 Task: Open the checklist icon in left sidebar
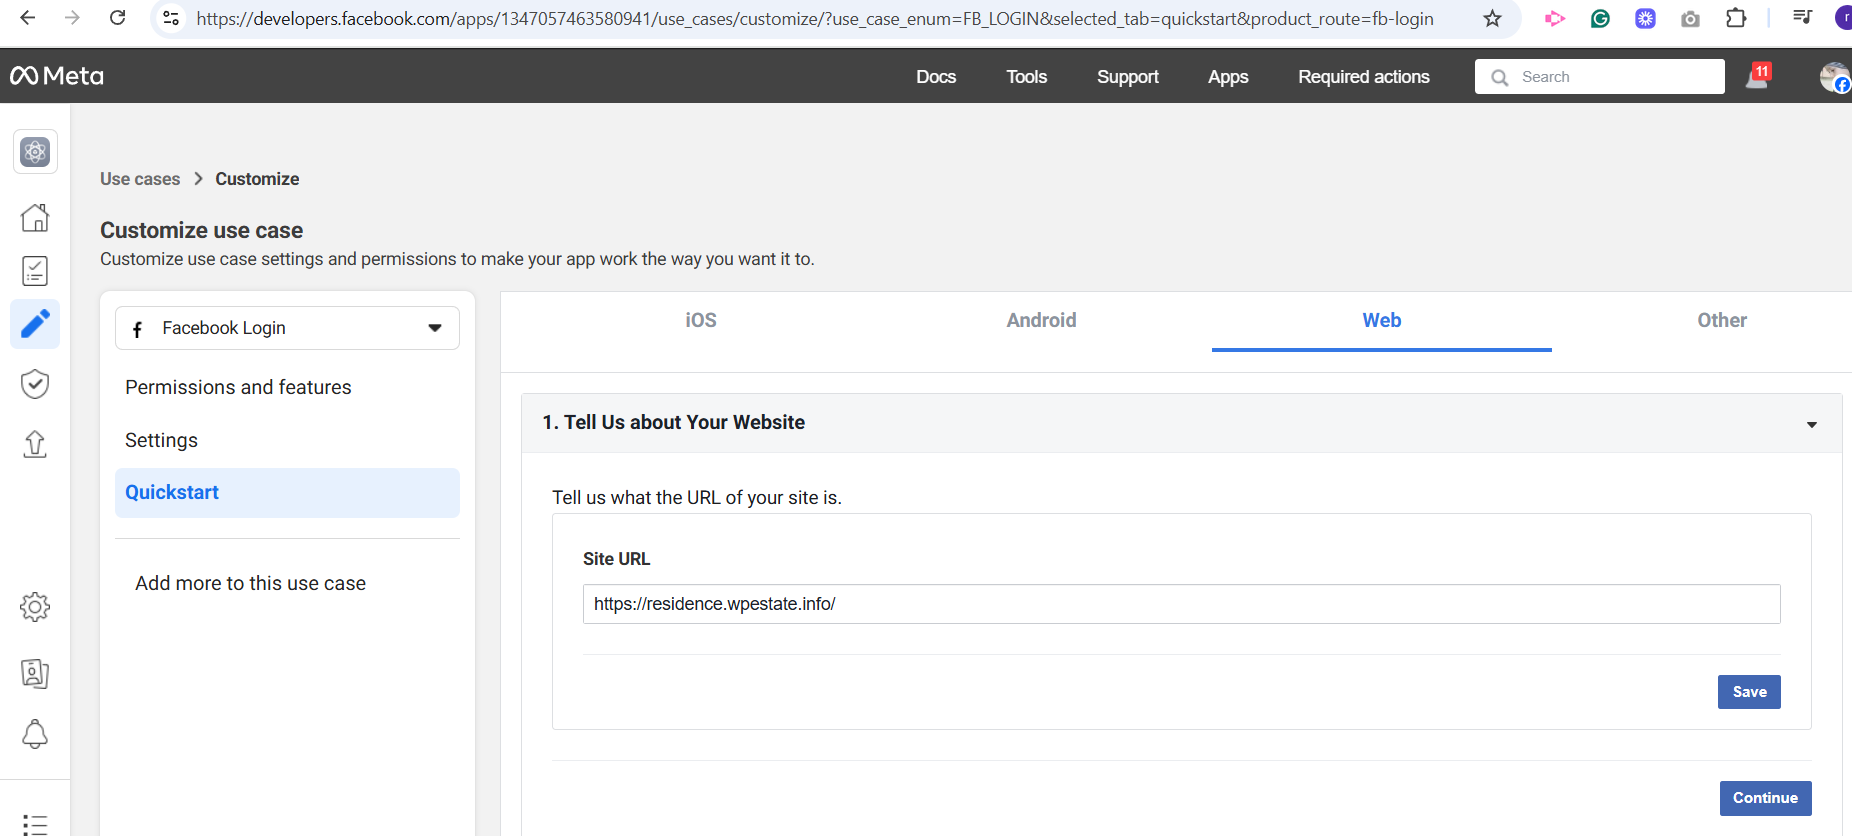click(35, 271)
